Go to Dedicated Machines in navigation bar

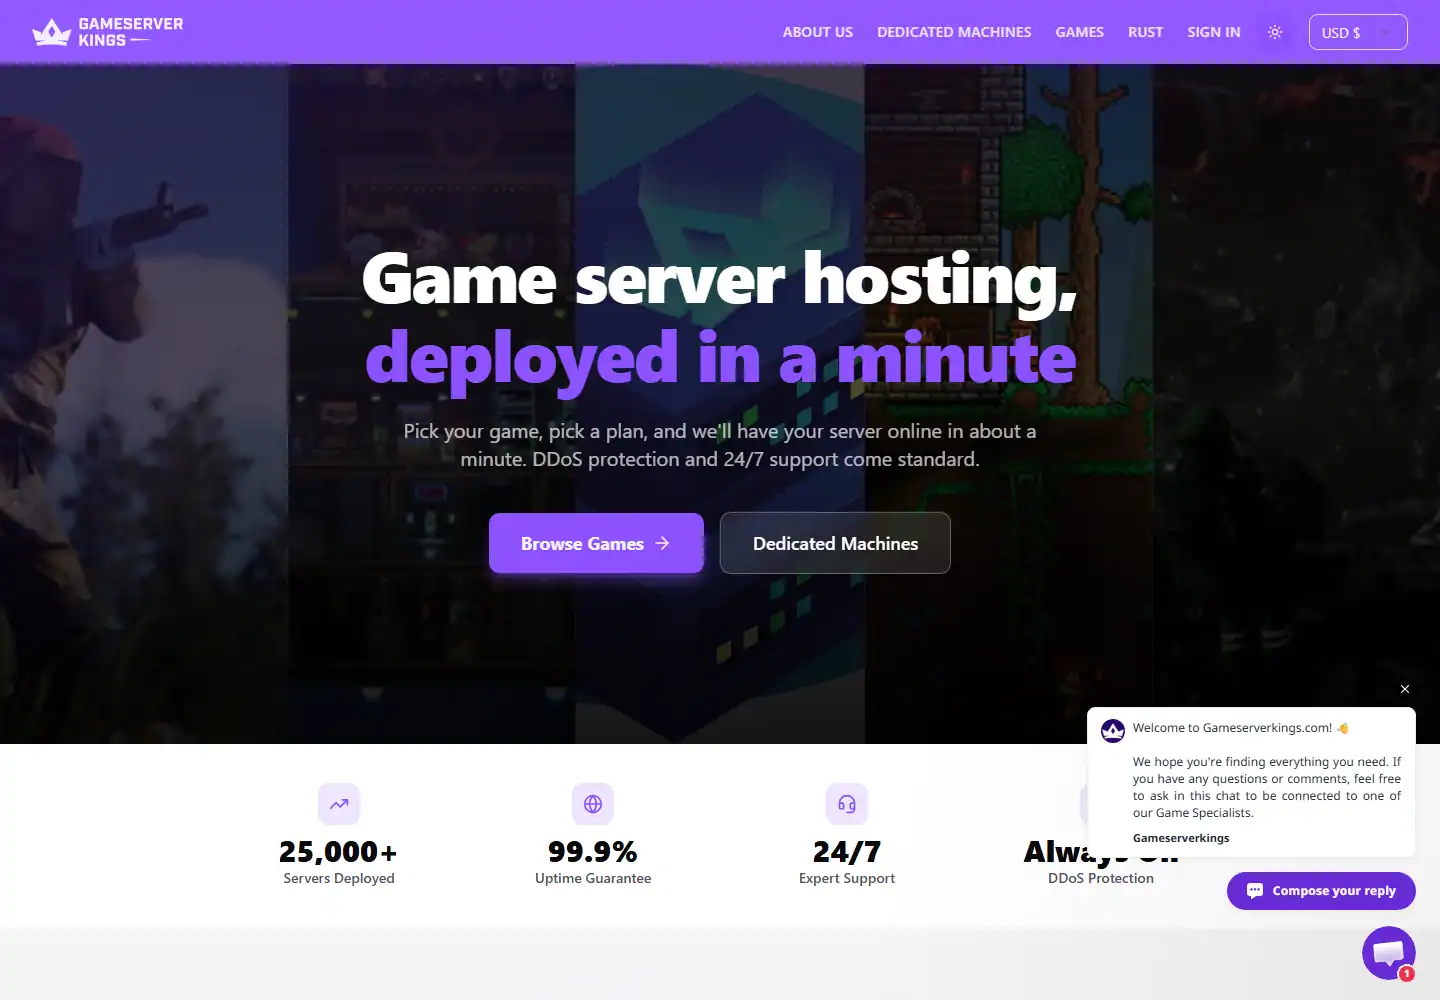pos(954,32)
